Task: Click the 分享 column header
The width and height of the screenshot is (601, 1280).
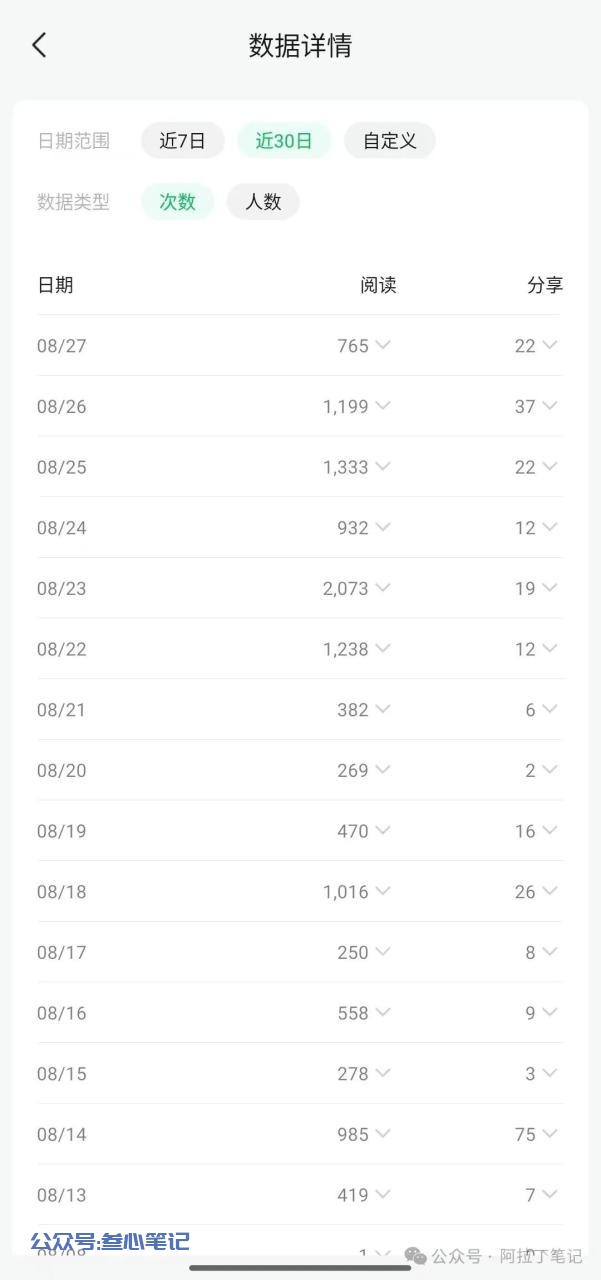Action: pos(545,285)
